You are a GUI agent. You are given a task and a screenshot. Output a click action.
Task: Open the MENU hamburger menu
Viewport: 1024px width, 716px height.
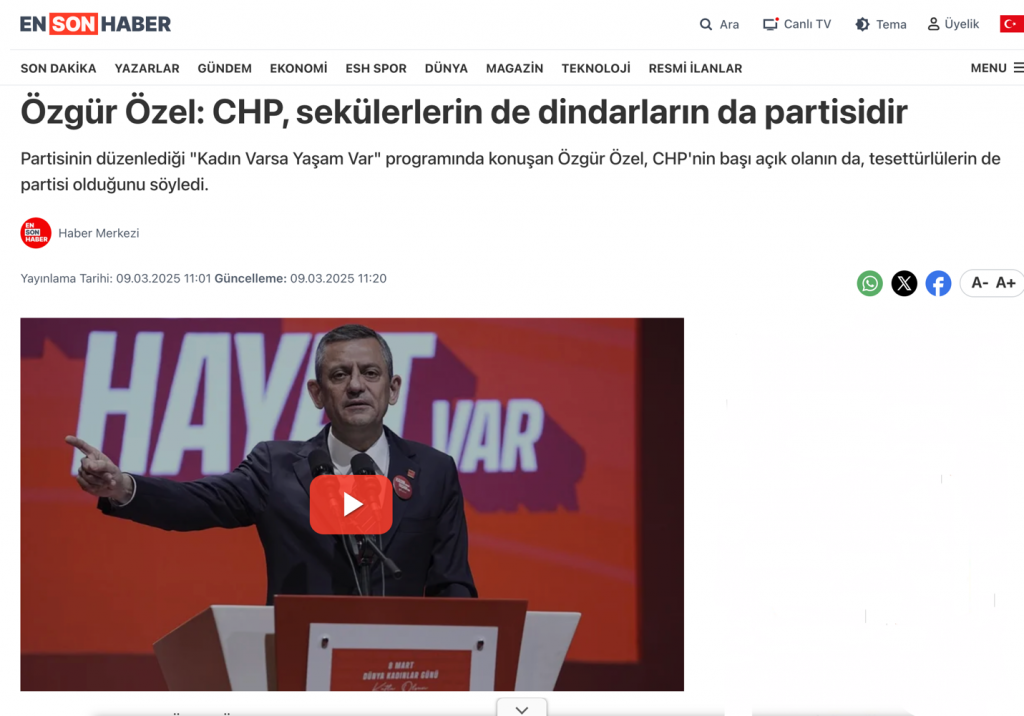[997, 68]
